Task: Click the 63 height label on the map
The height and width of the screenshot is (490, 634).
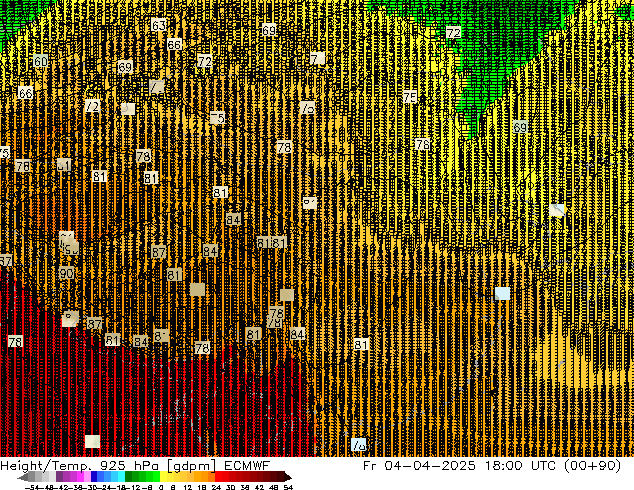Action: click(x=158, y=25)
